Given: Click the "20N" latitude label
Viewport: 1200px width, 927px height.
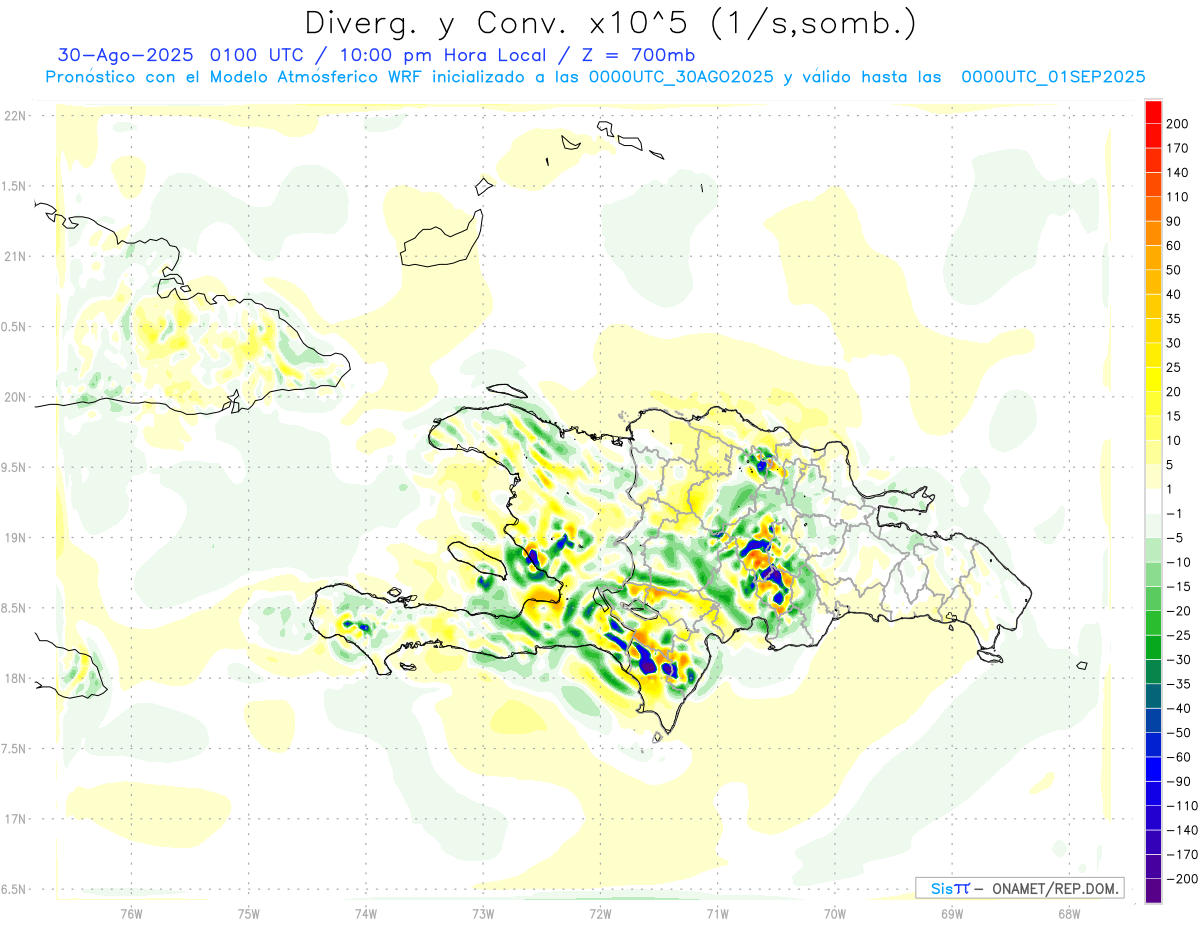Looking at the screenshot, I should pos(15,397).
